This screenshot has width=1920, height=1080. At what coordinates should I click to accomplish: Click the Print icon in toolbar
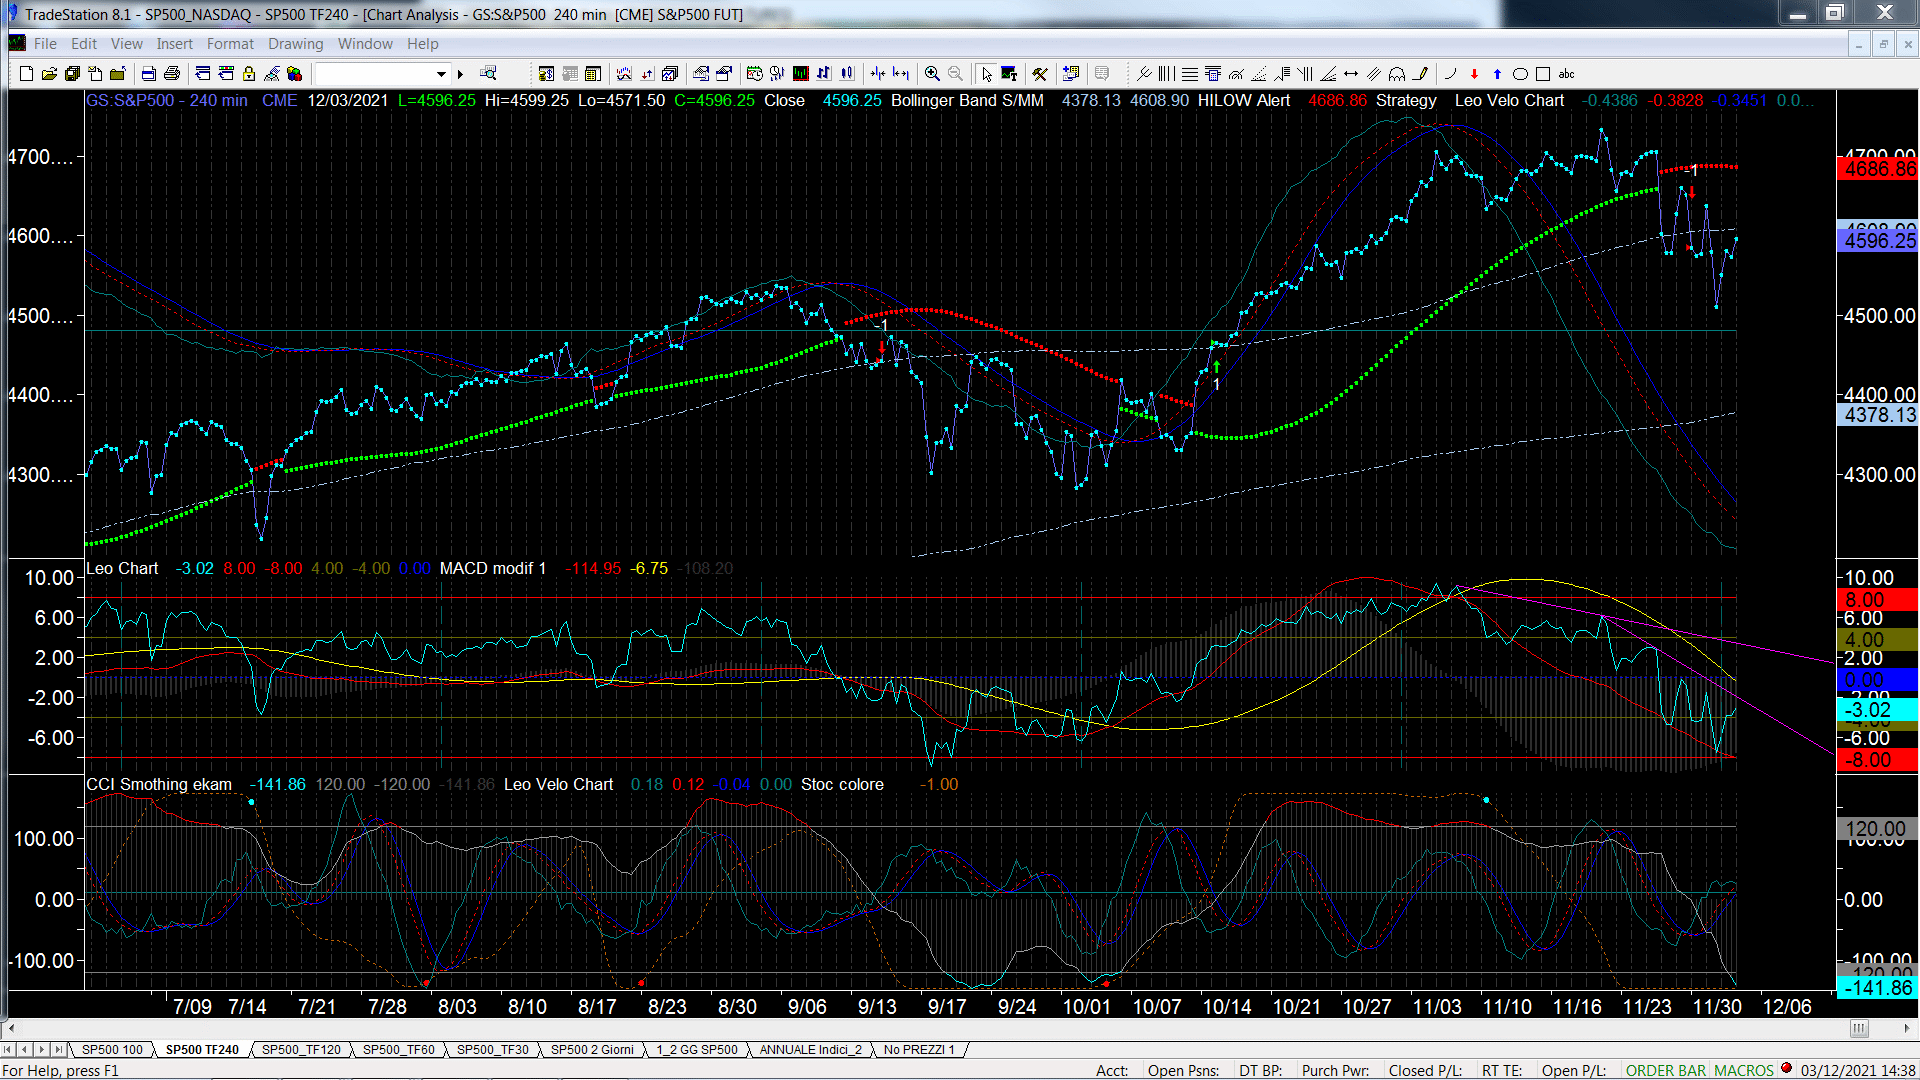pos(172,74)
